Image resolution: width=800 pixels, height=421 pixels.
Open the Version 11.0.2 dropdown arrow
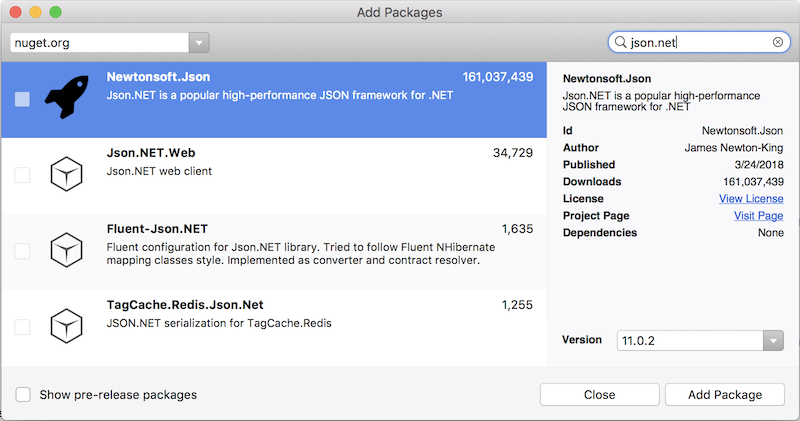(x=773, y=340)
